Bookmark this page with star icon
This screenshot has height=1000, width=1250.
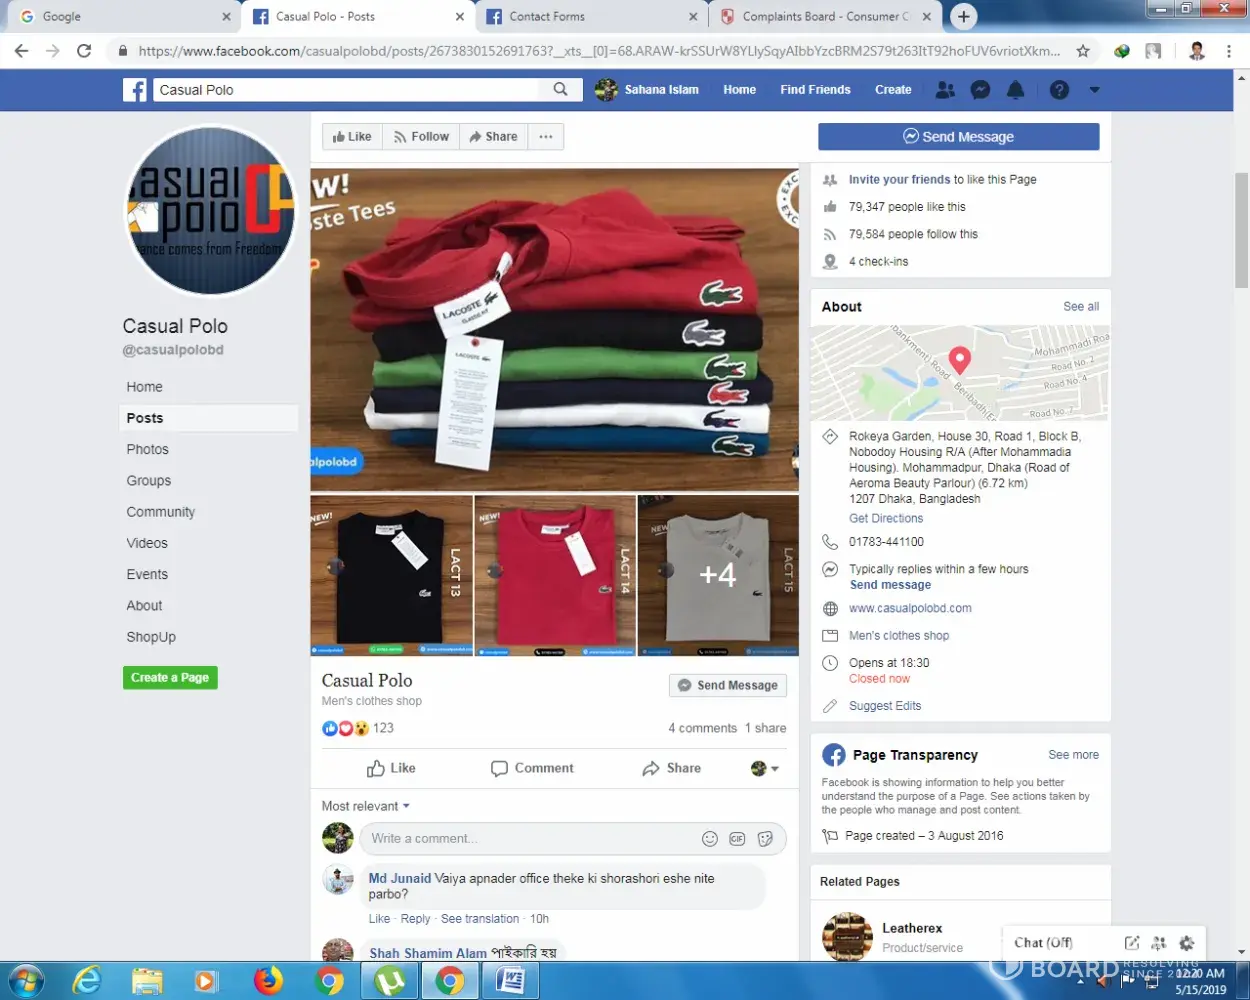1083,51
